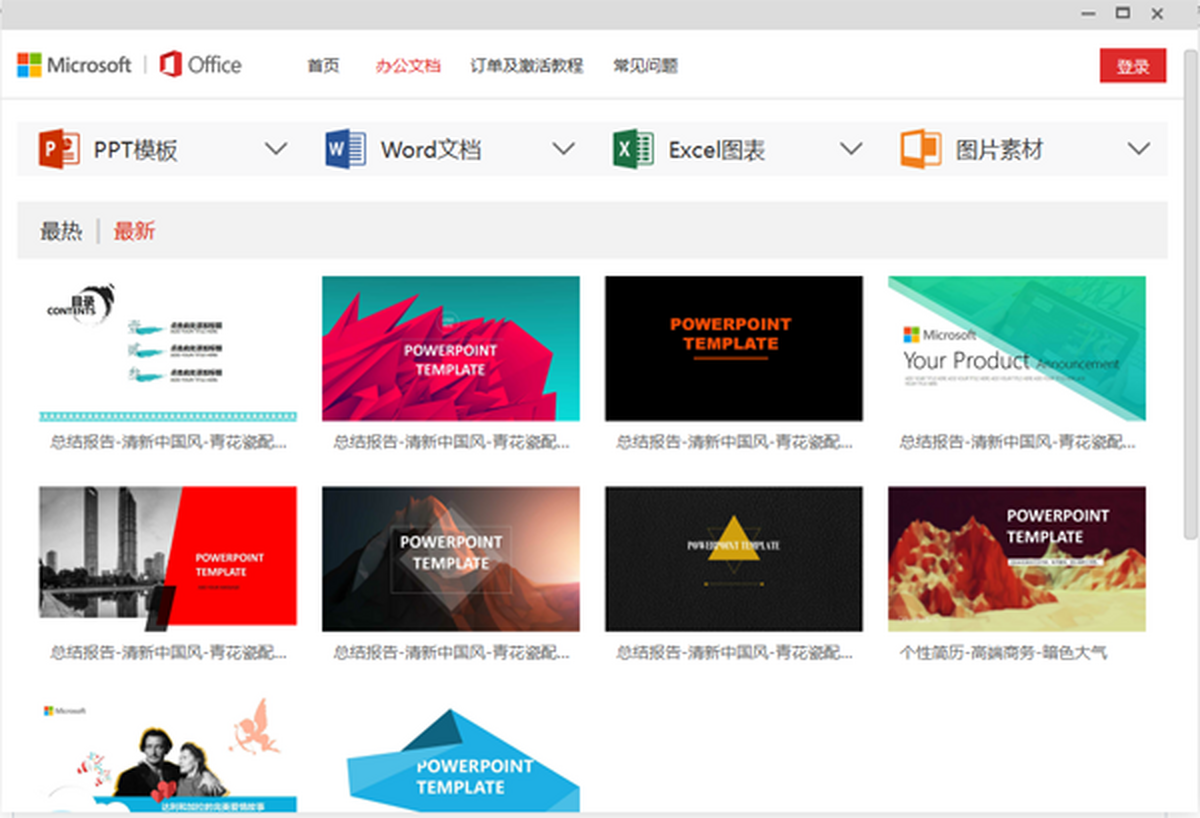The width and height of the screenshot is (1200, 818).
Task: Select the 最新 tab
Action: 136,229
